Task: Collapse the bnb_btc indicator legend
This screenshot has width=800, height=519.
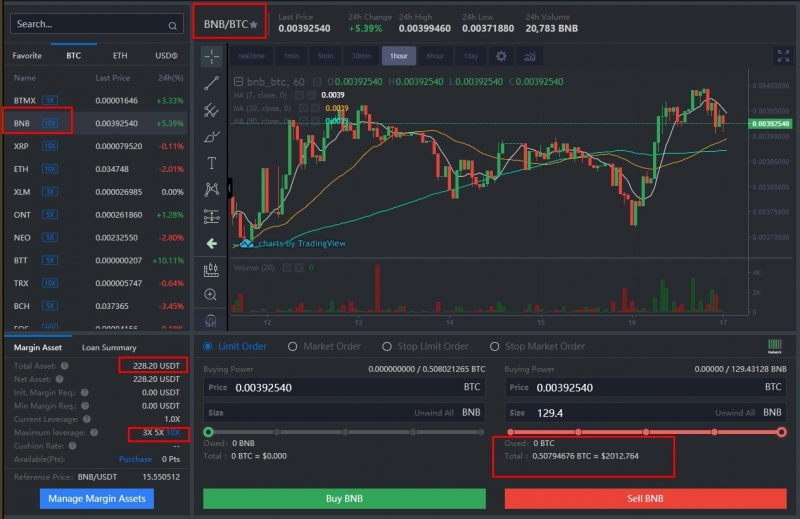Action: point(238,82)
